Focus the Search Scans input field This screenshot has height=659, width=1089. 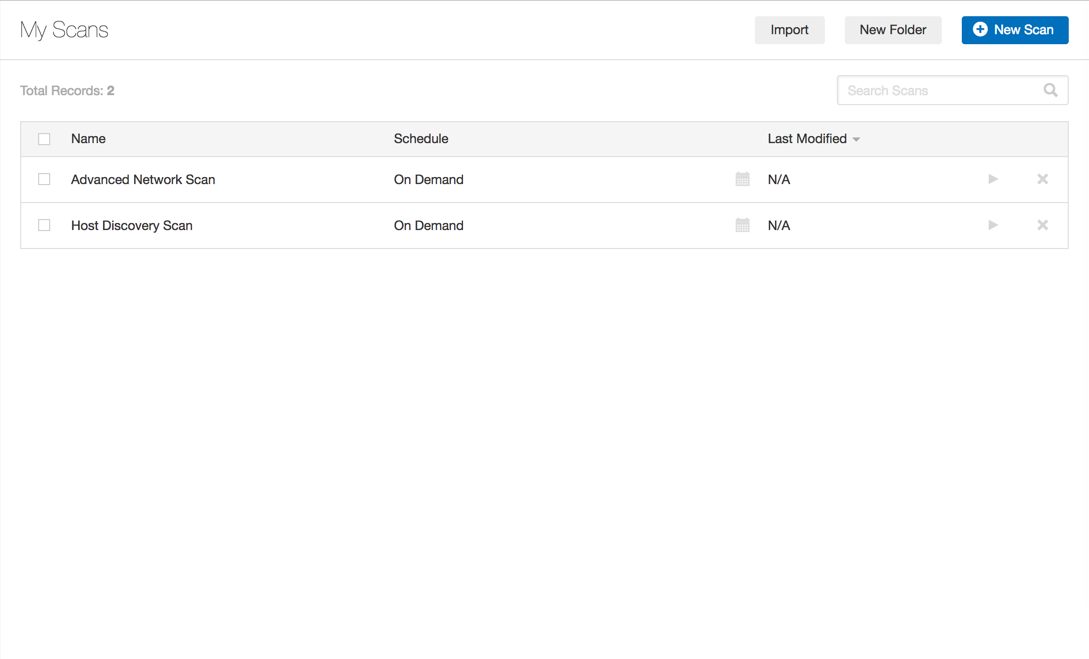click(938, 91)
